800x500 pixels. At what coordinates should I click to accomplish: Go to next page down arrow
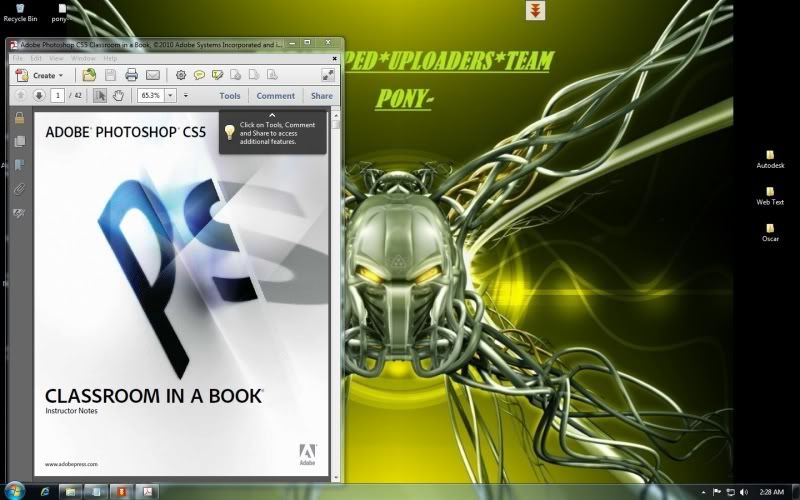point(39,95)
